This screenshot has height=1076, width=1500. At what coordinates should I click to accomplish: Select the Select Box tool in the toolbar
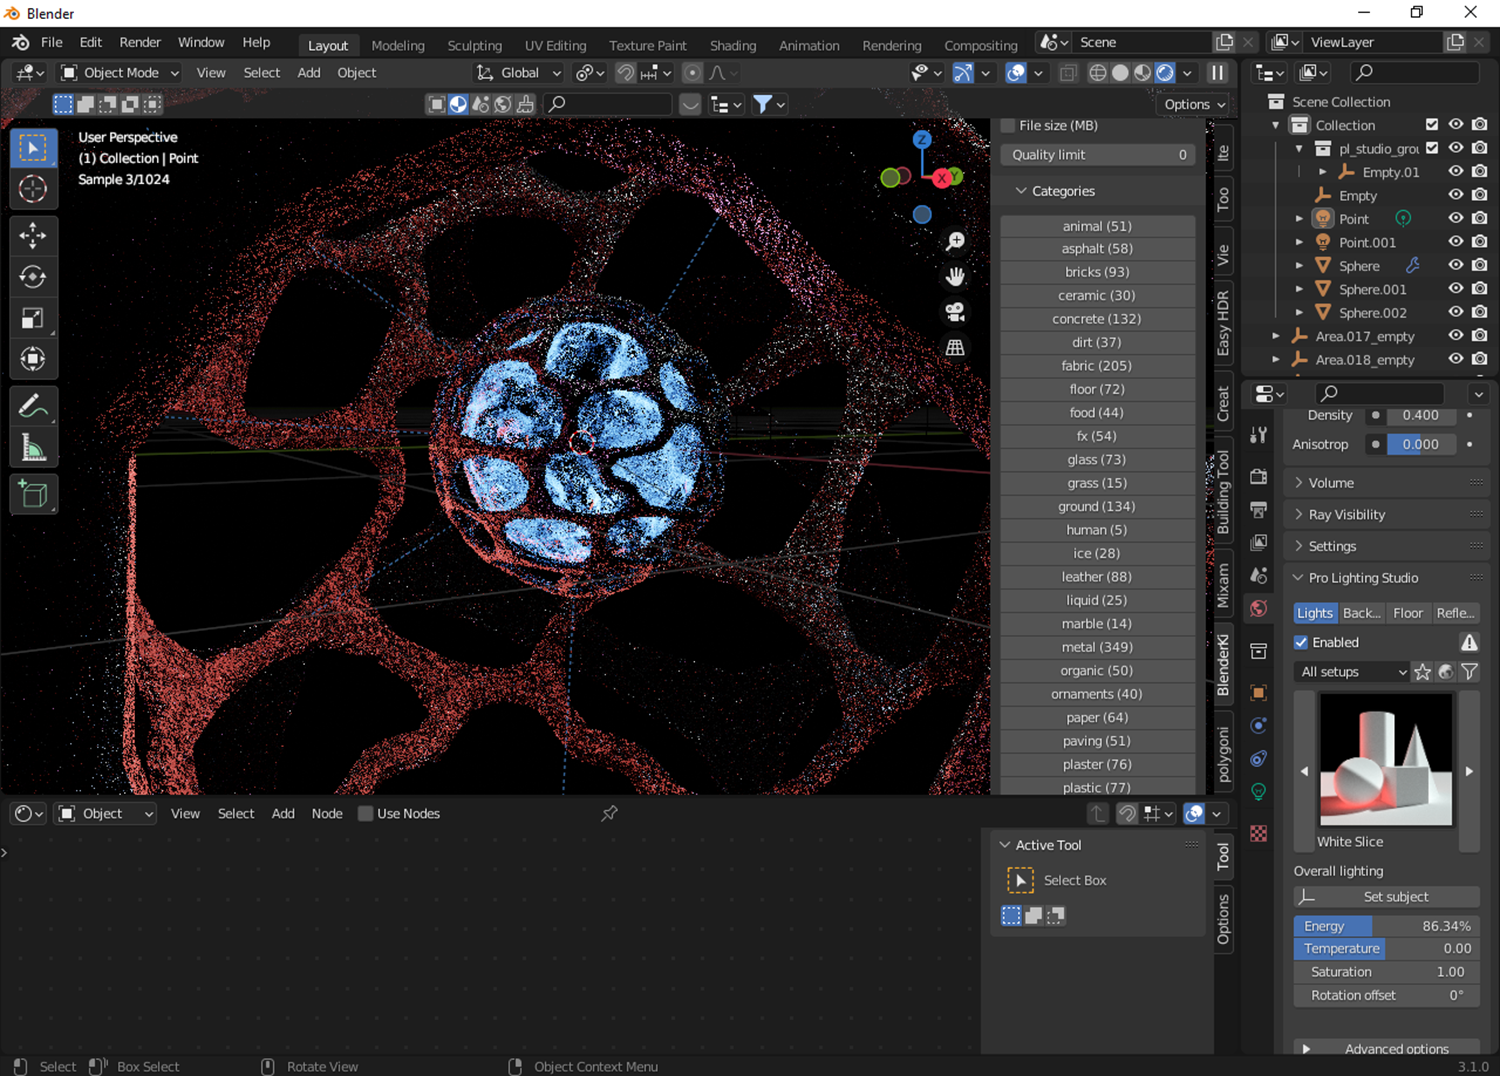point(33,148)
